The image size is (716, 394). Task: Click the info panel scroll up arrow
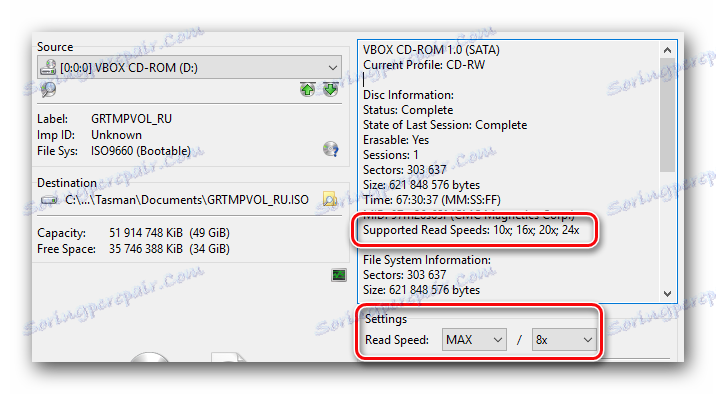click(x=667, y=50)
